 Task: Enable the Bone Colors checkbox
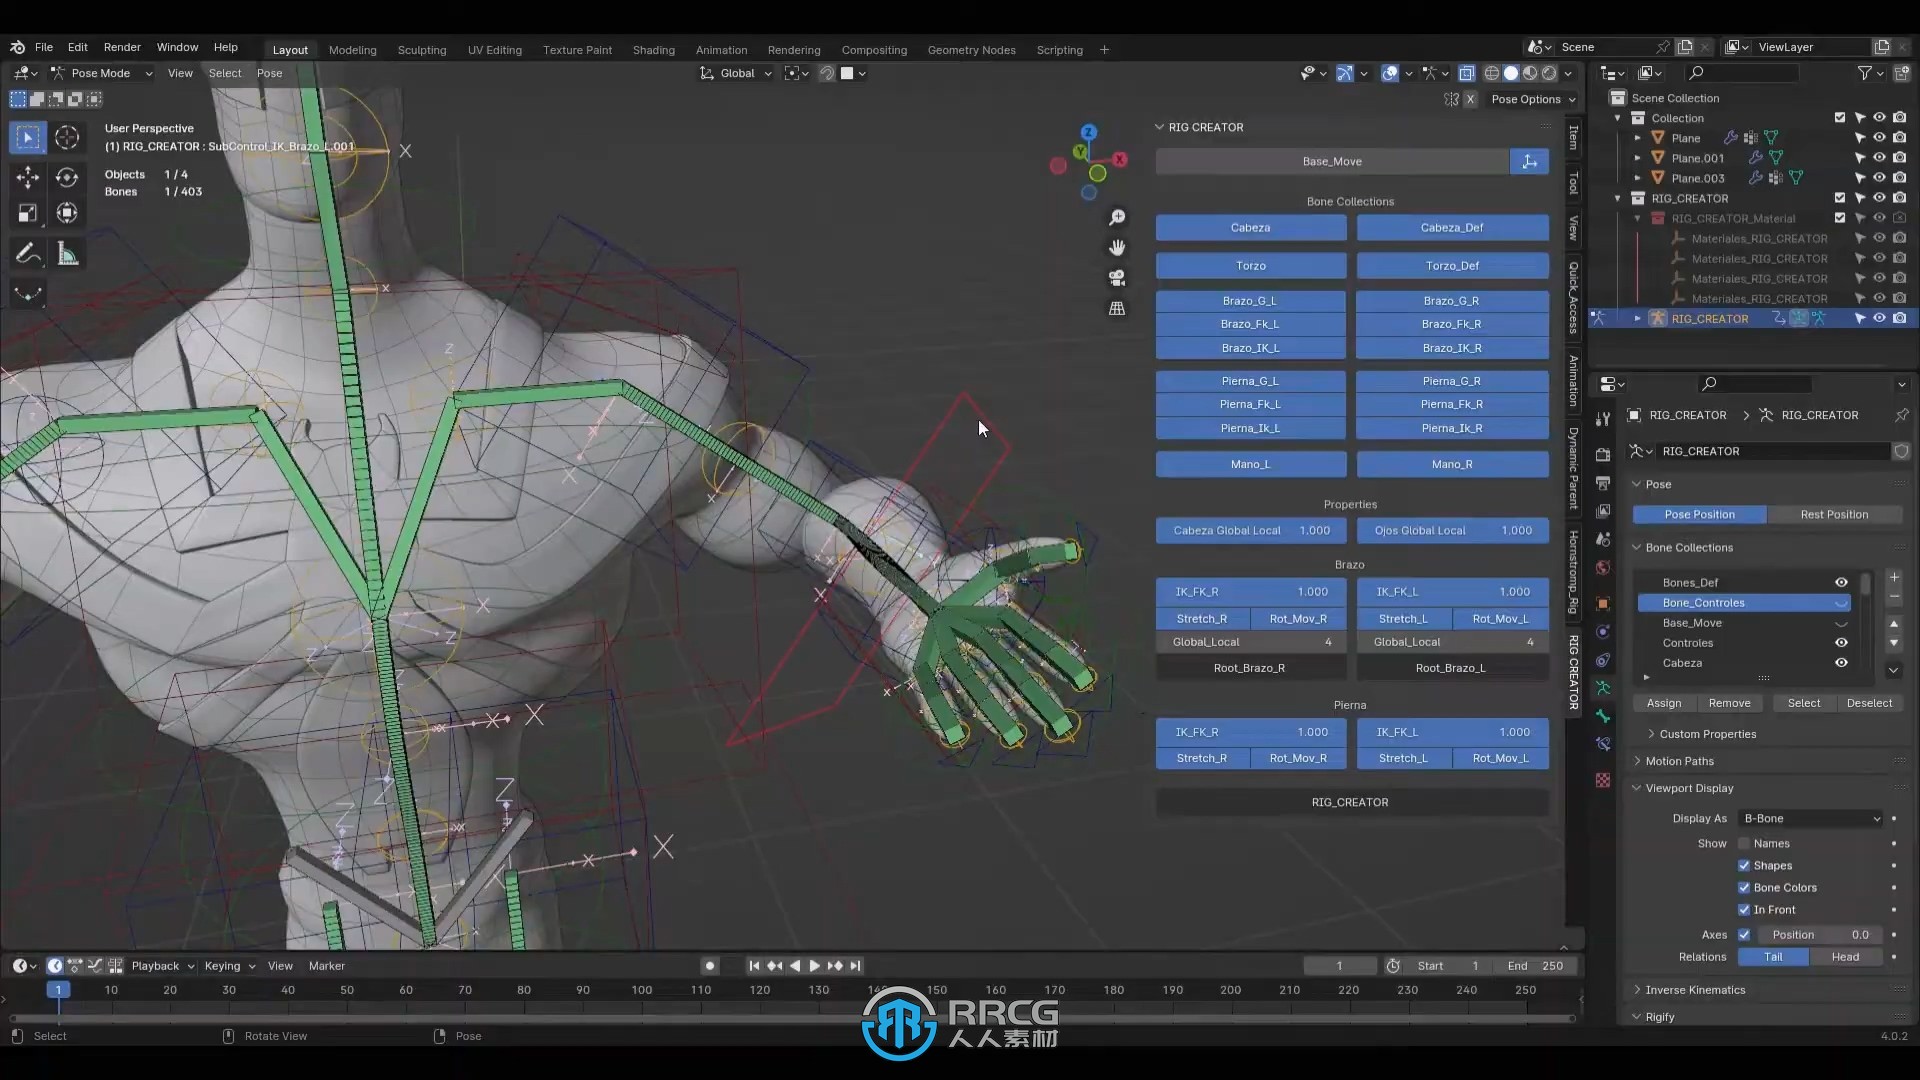pos(1743,886)
